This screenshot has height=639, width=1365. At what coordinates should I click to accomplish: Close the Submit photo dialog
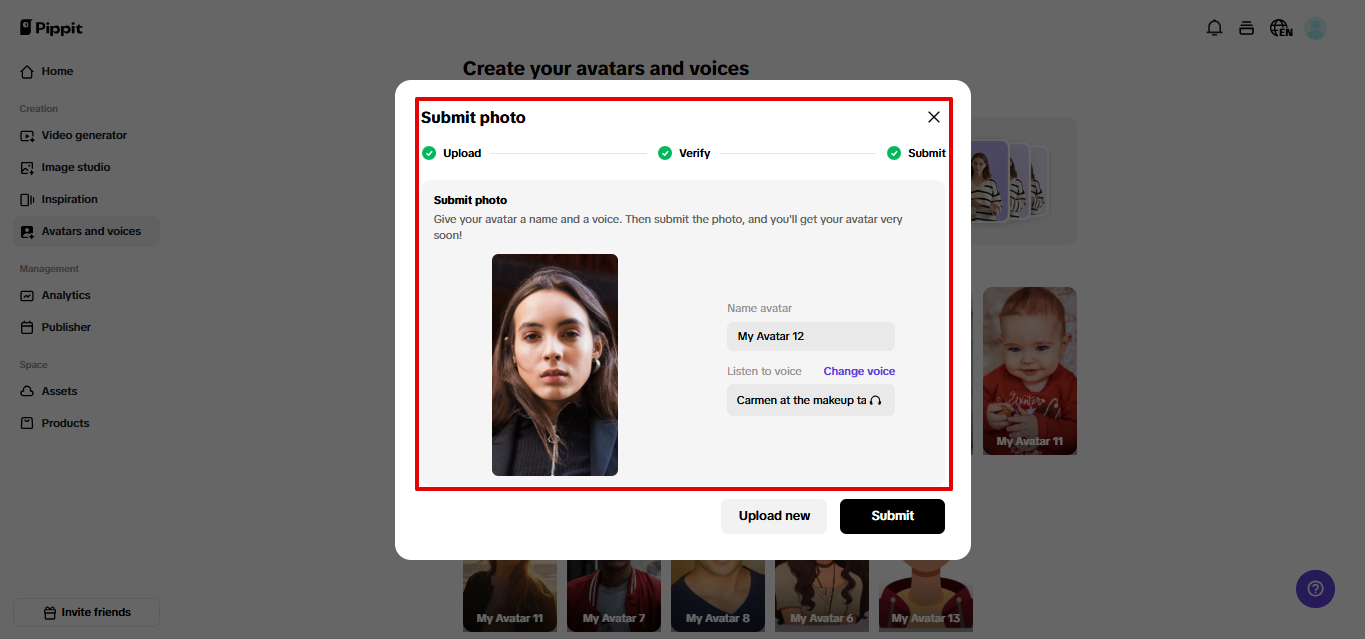point(934,117)
